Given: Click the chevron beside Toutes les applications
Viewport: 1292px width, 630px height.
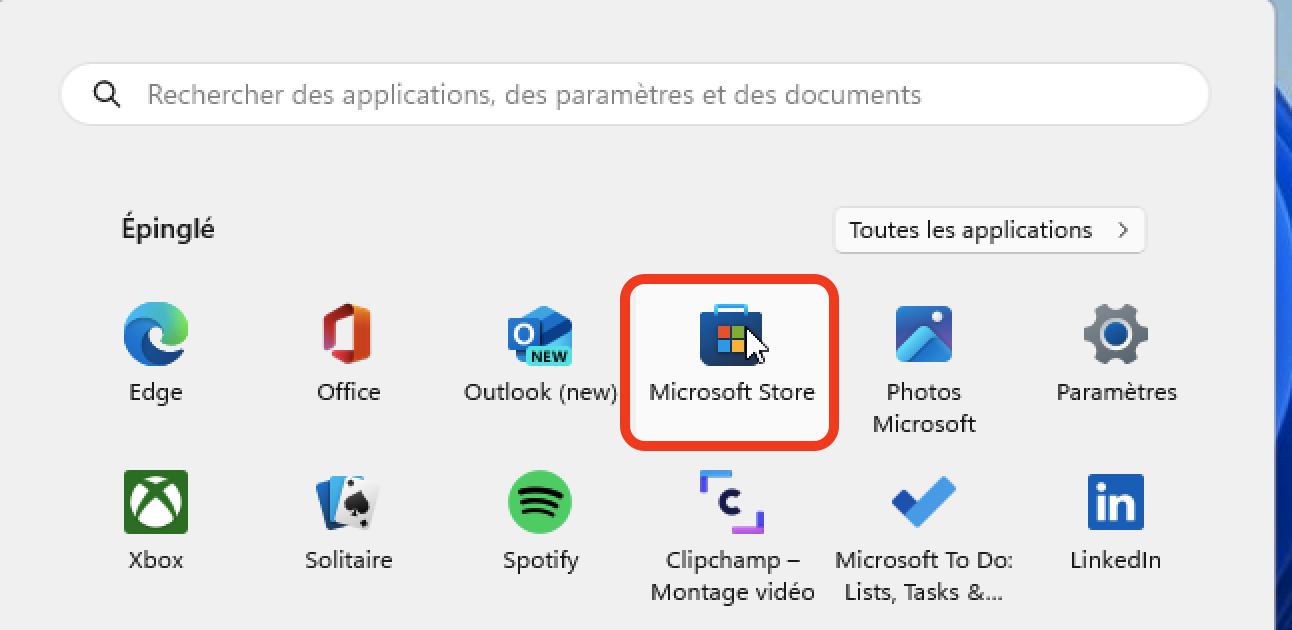Looking at the screenshot, I should [1123, 230].
